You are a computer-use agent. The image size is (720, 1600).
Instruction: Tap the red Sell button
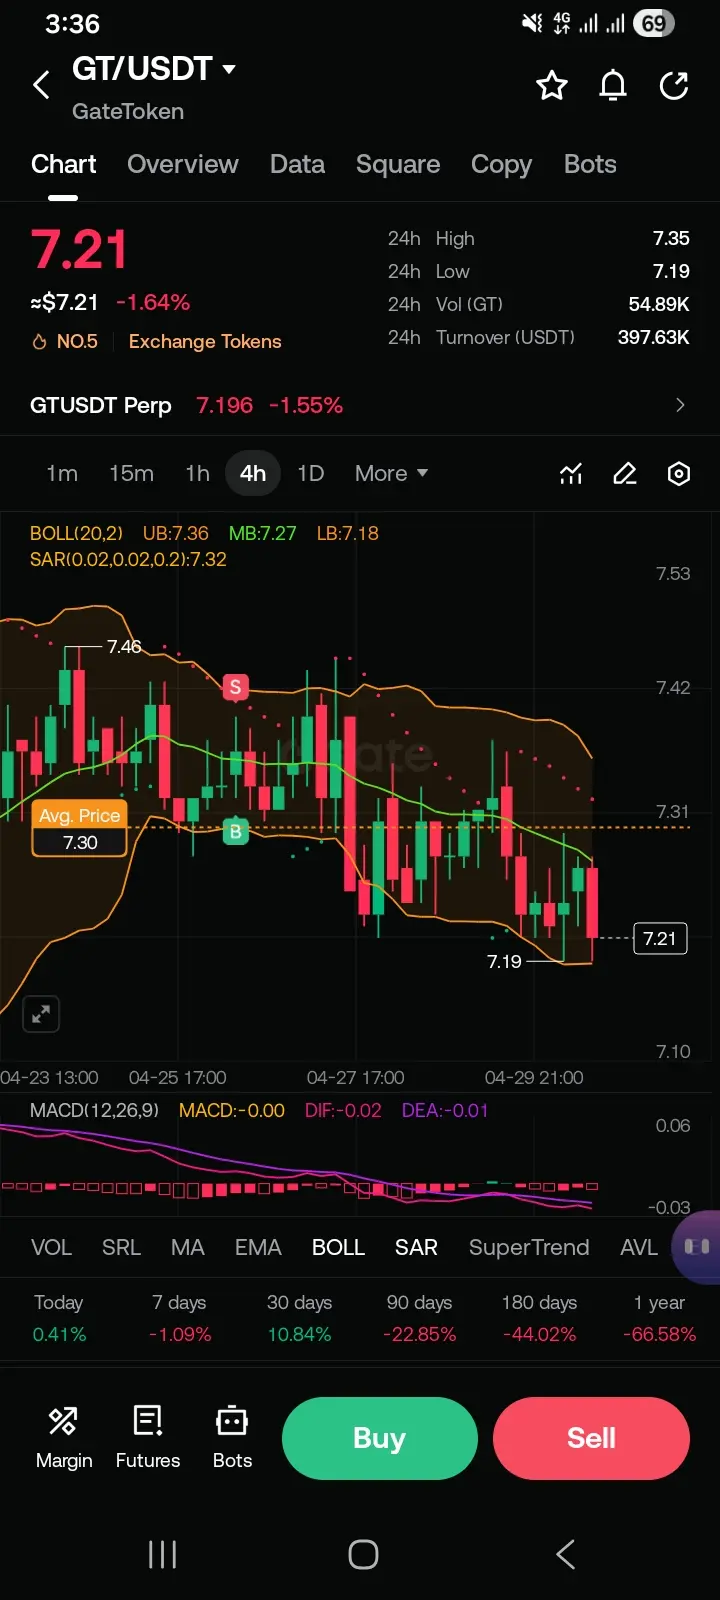click(591, 1438)
